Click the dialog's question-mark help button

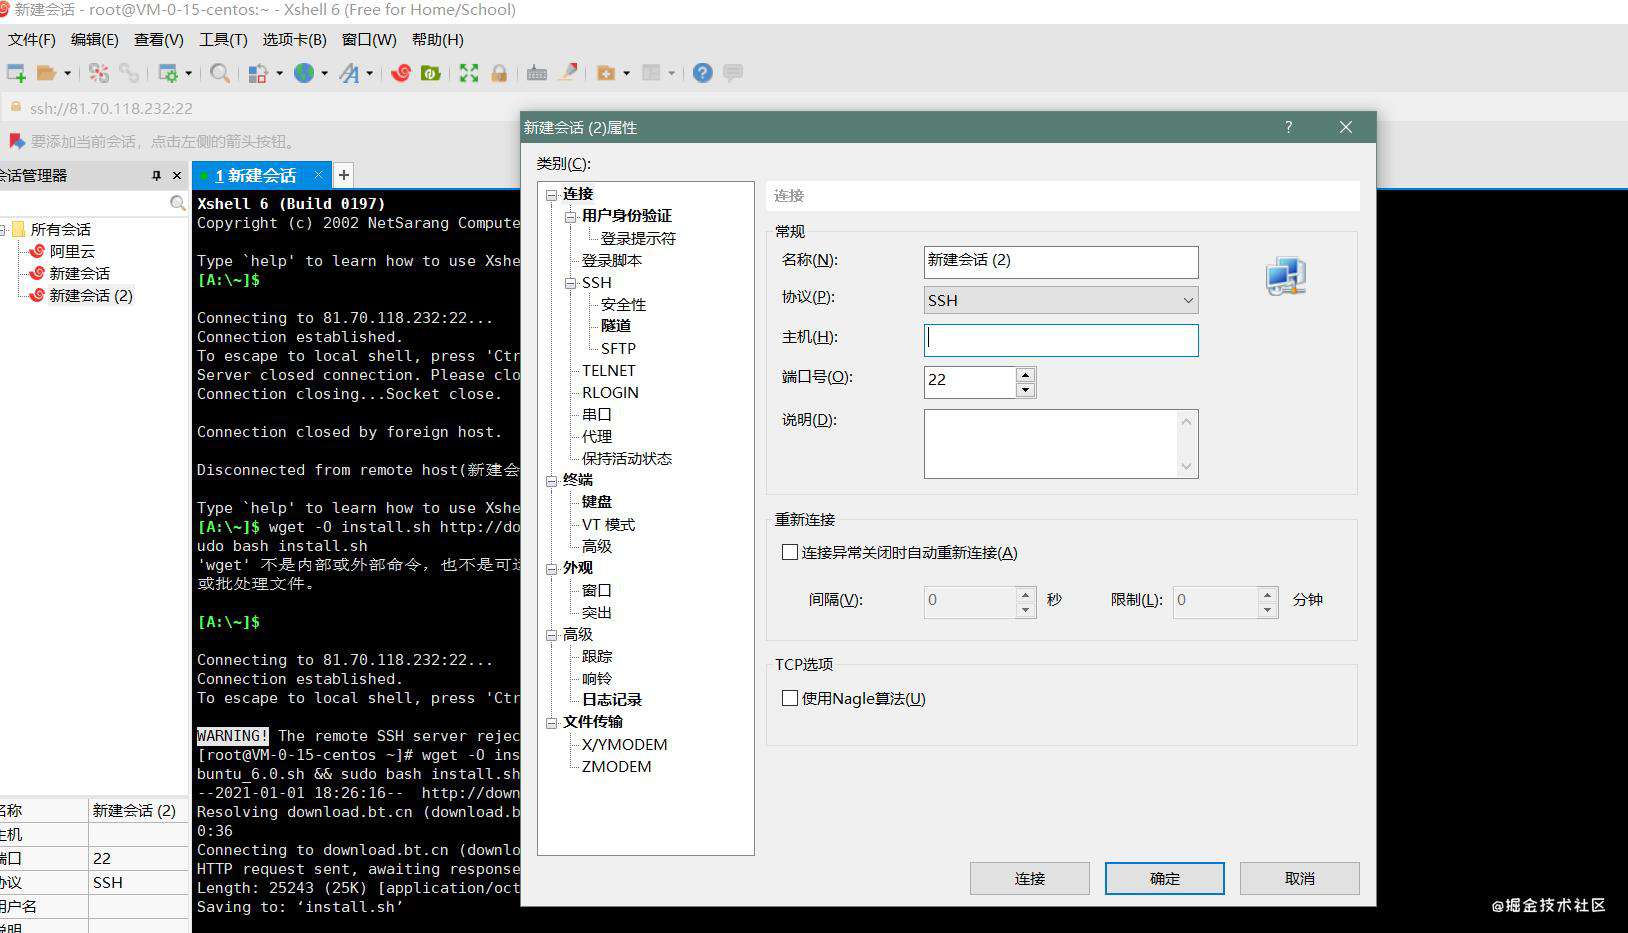1289,127
